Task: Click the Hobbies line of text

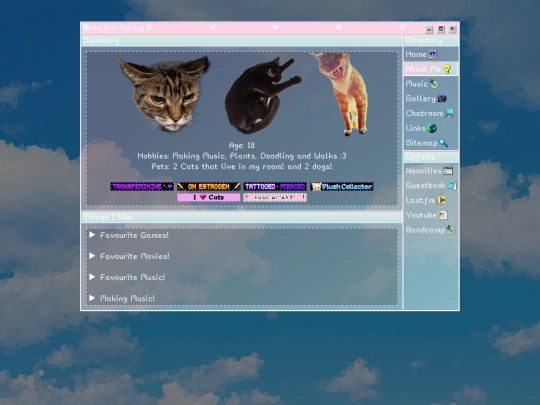Action: [242, 156]
